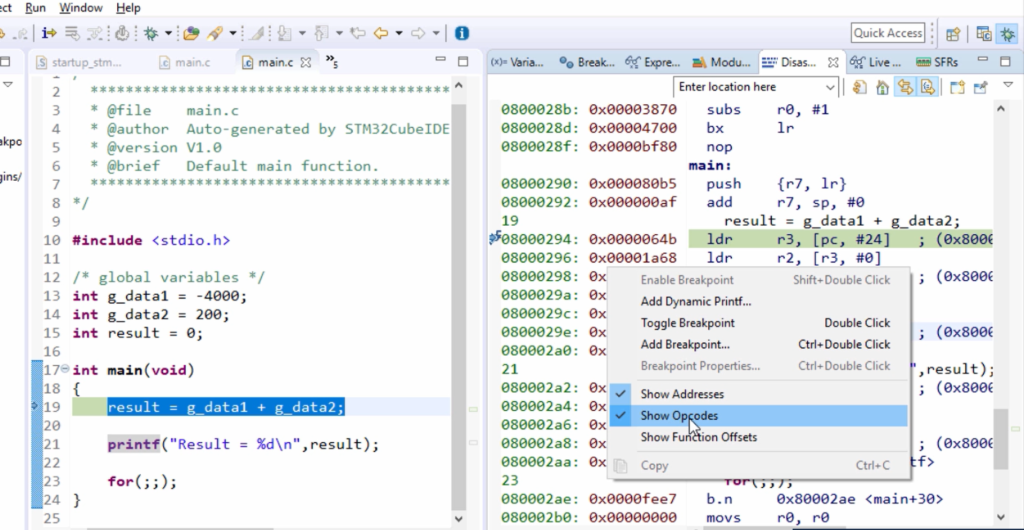Maximize the Disassembly view panel
Viewport: 1024px width, 530px height.
tap(1004, 61)
